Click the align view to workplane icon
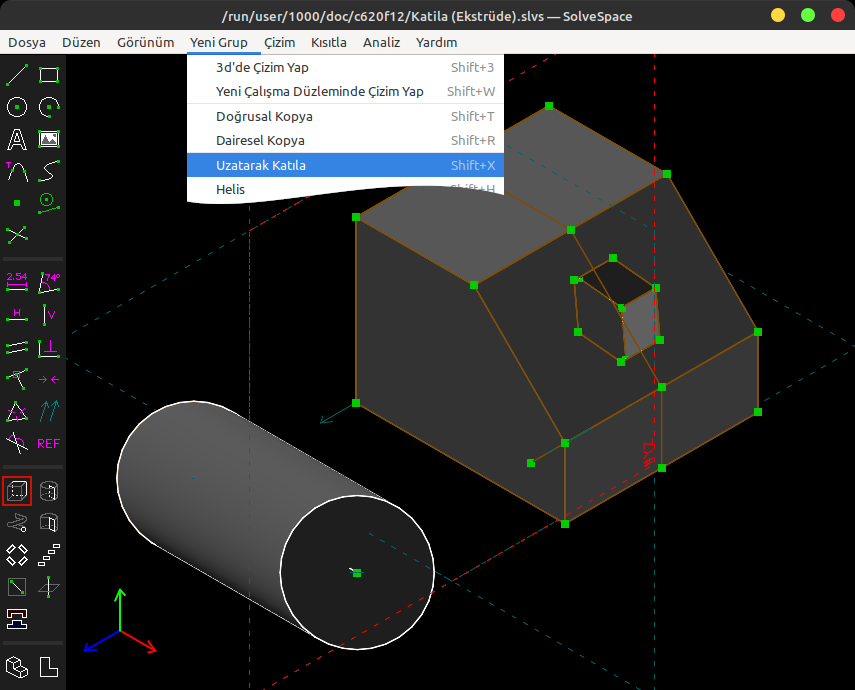This screenshot has height=690, width=855. click(x=49, y=667)
